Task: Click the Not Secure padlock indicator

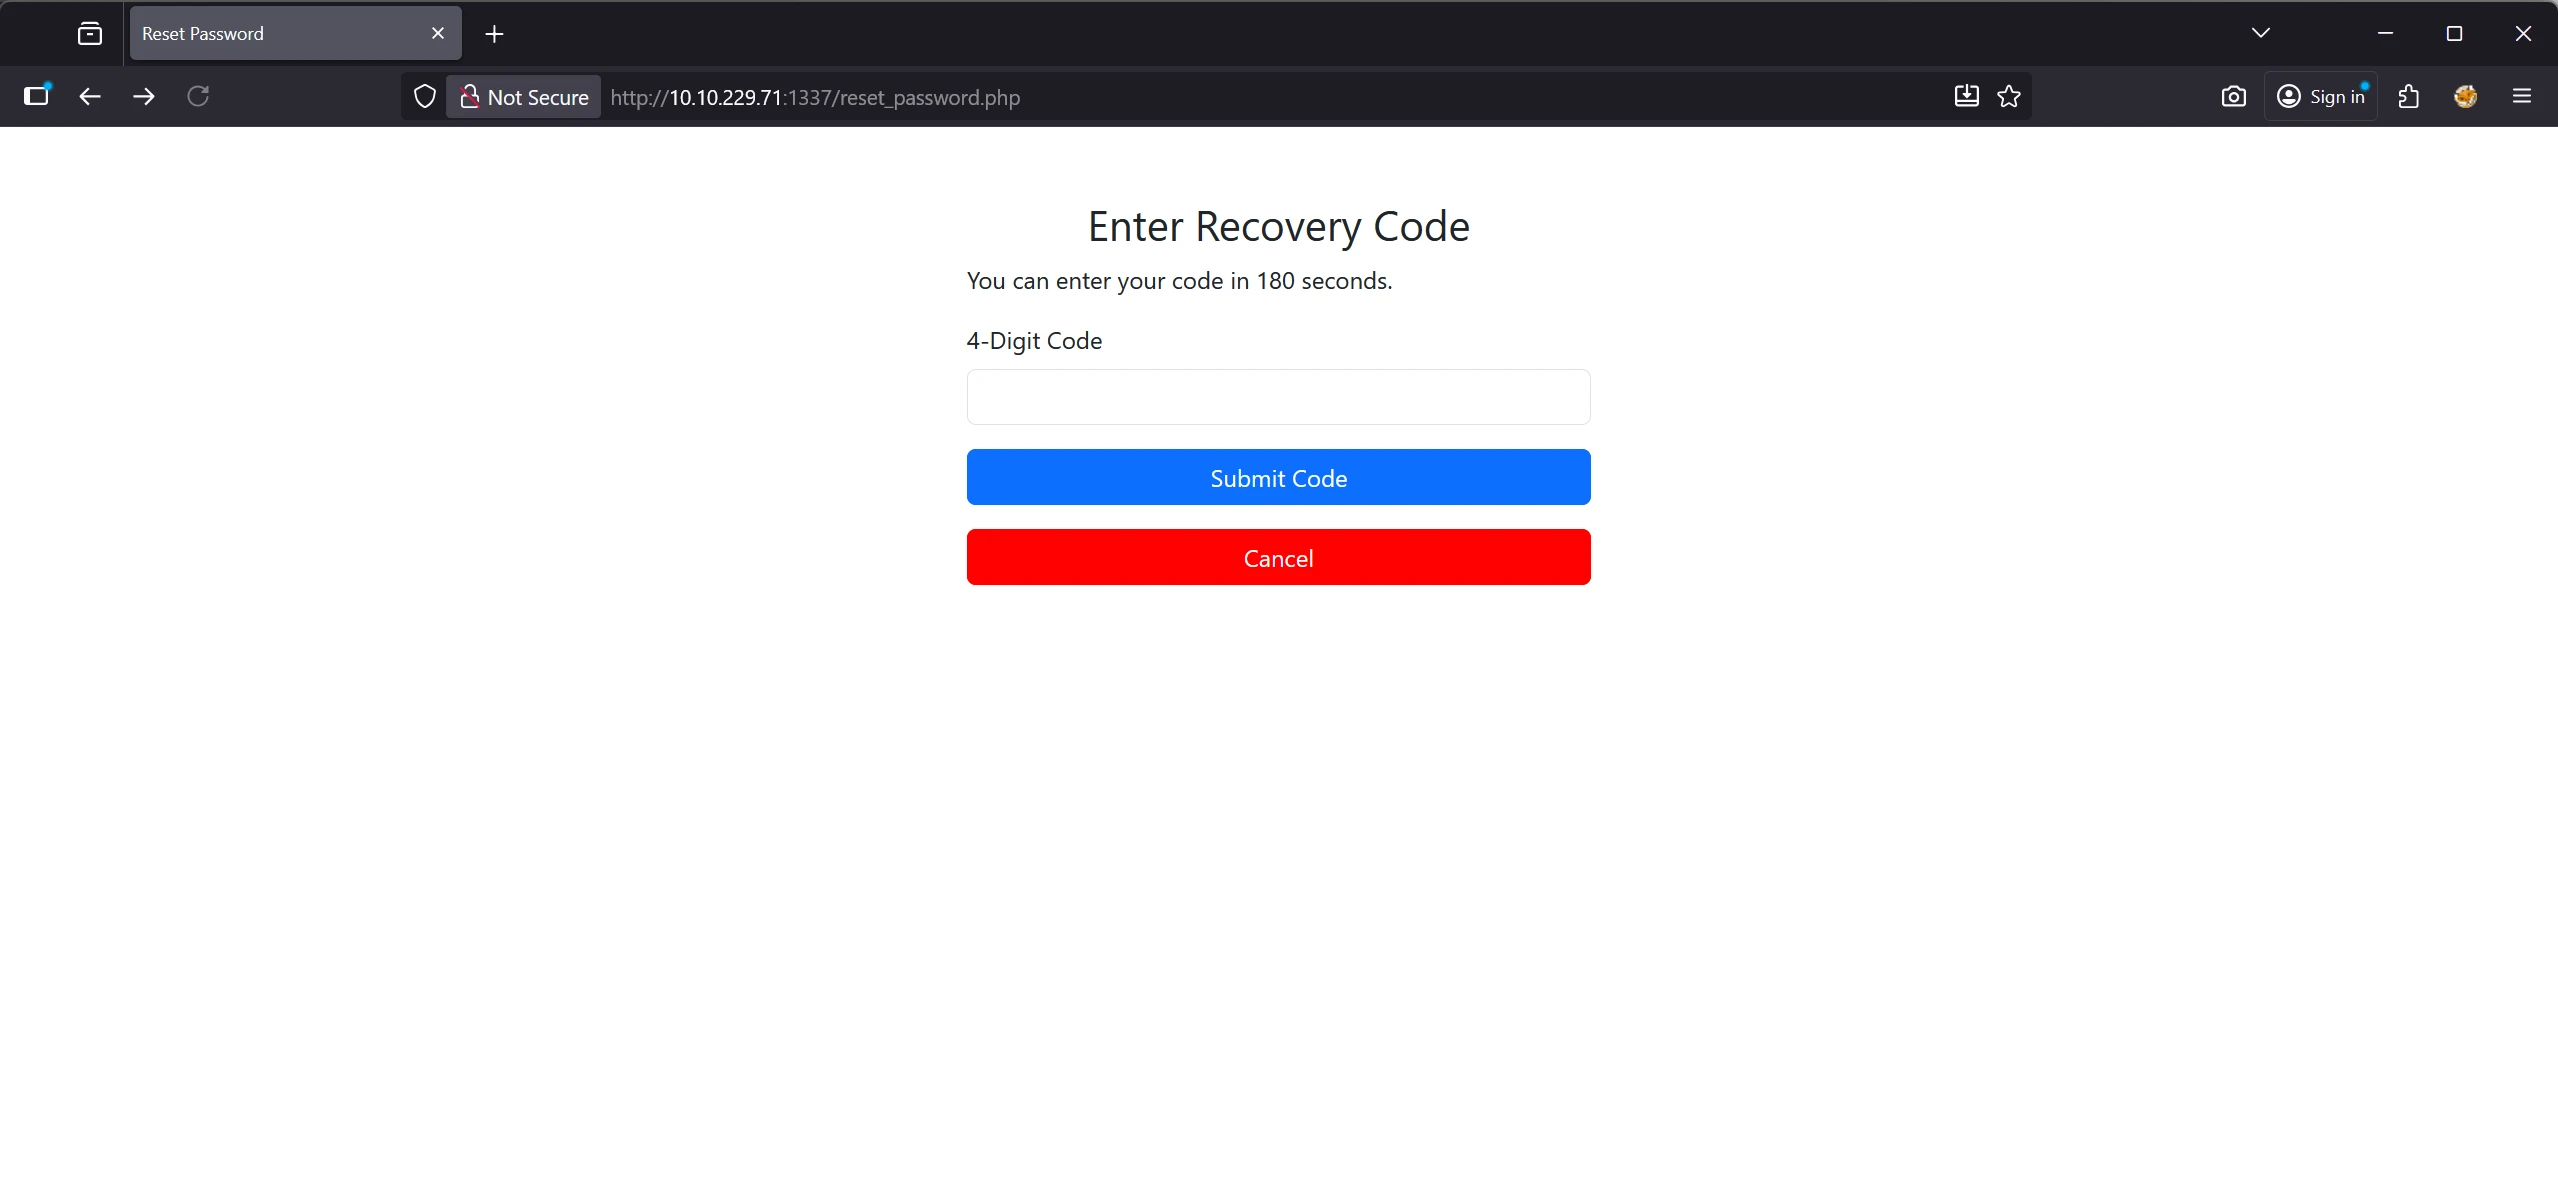Action: [524, 97]
